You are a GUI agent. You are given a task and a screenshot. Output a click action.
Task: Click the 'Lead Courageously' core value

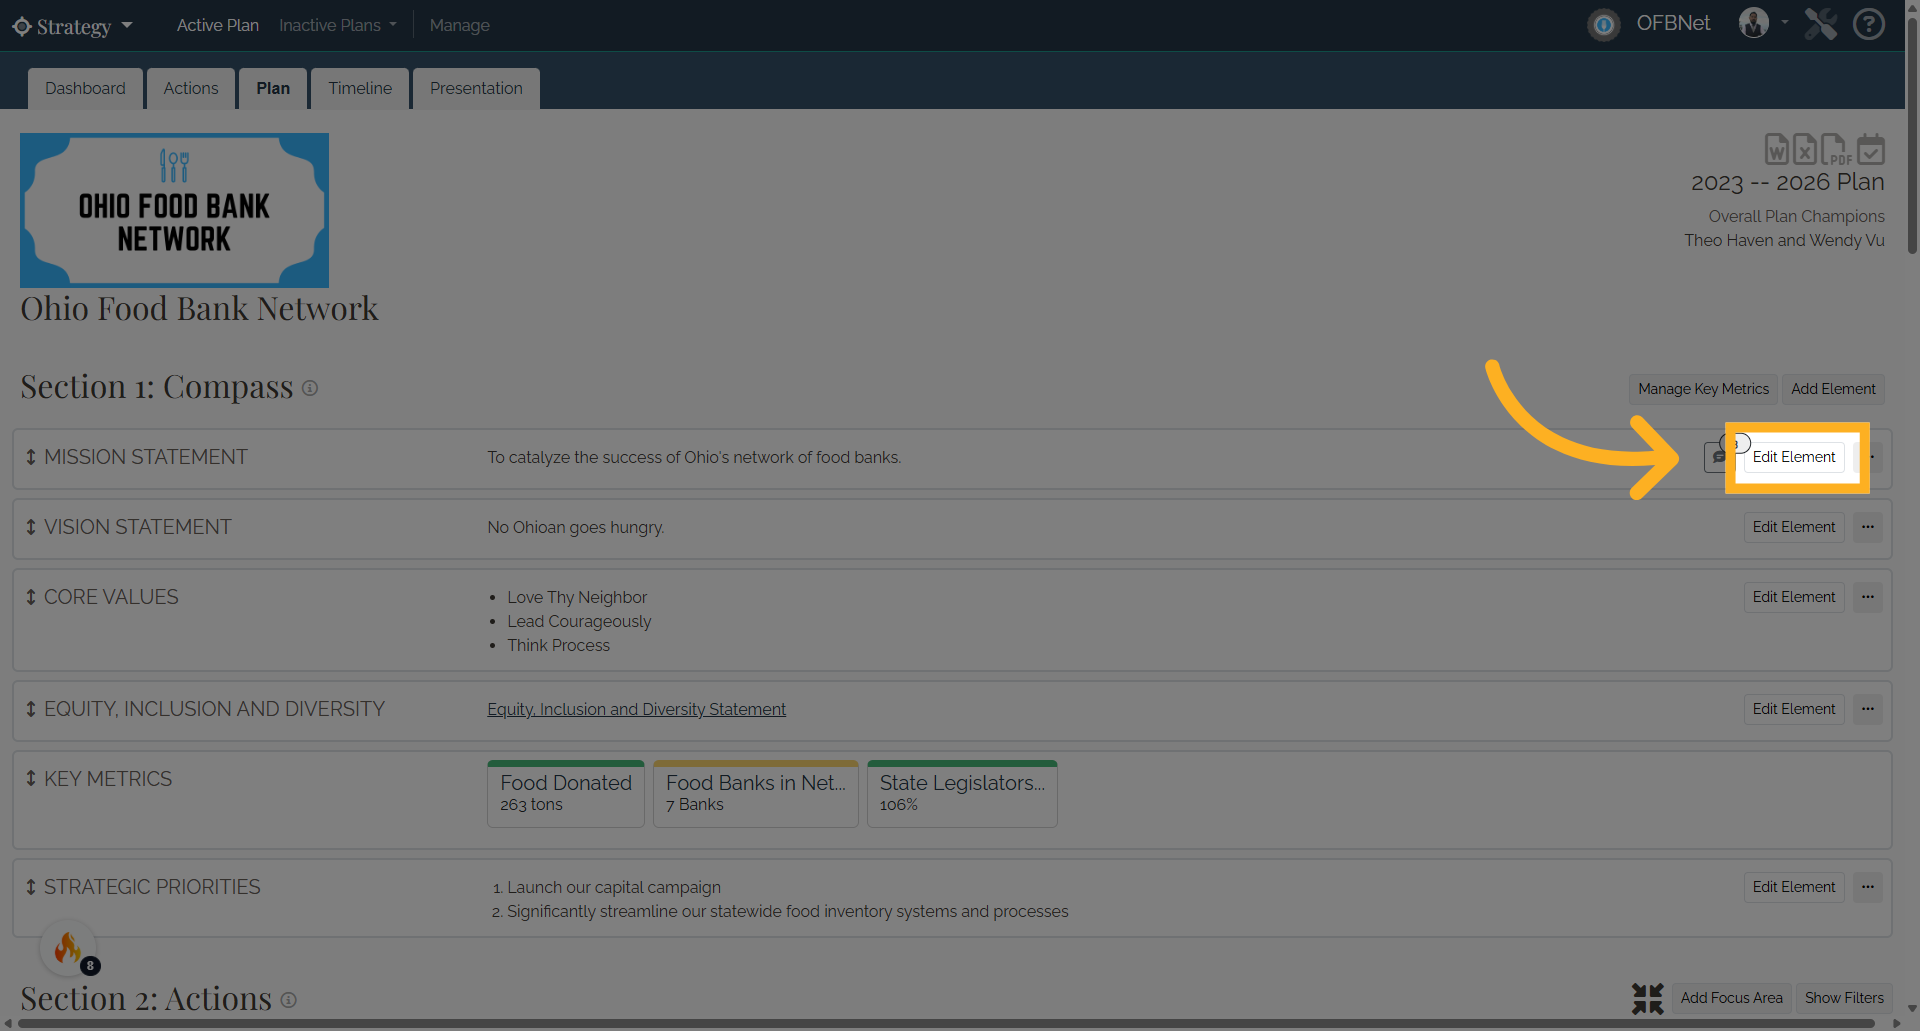point(579,621)
